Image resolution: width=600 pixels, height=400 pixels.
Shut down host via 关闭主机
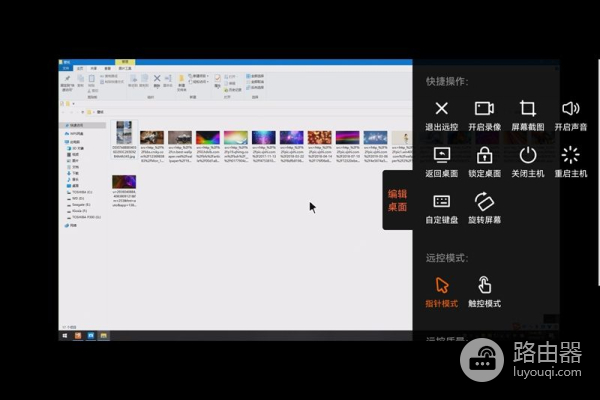pyautogui.click(x=528, y=155)
